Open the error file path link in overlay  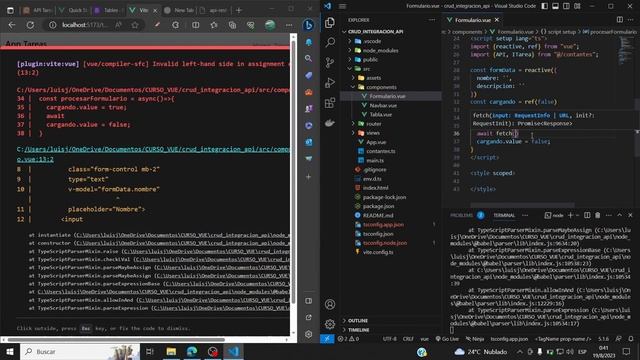153,154
